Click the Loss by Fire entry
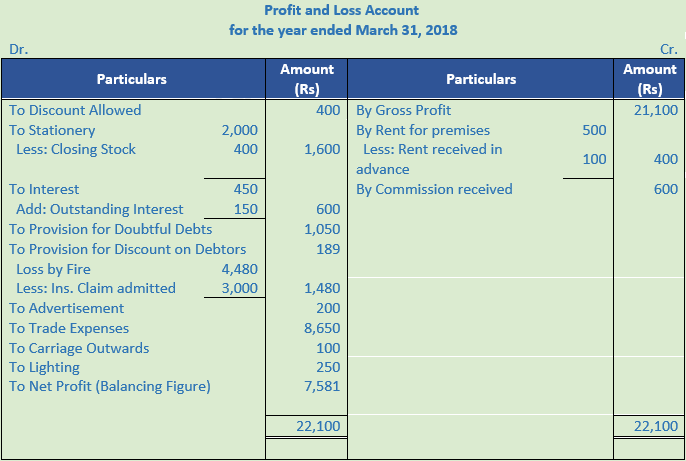This screenshot has width=686, height=461. click(x=54, y=268)
